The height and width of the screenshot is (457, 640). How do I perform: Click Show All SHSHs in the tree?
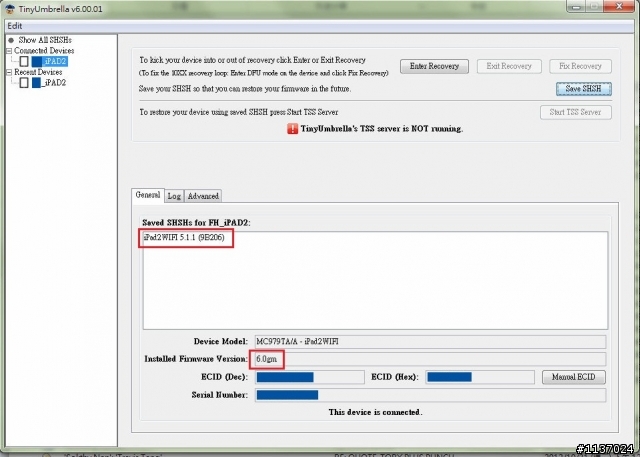point(45,40)
